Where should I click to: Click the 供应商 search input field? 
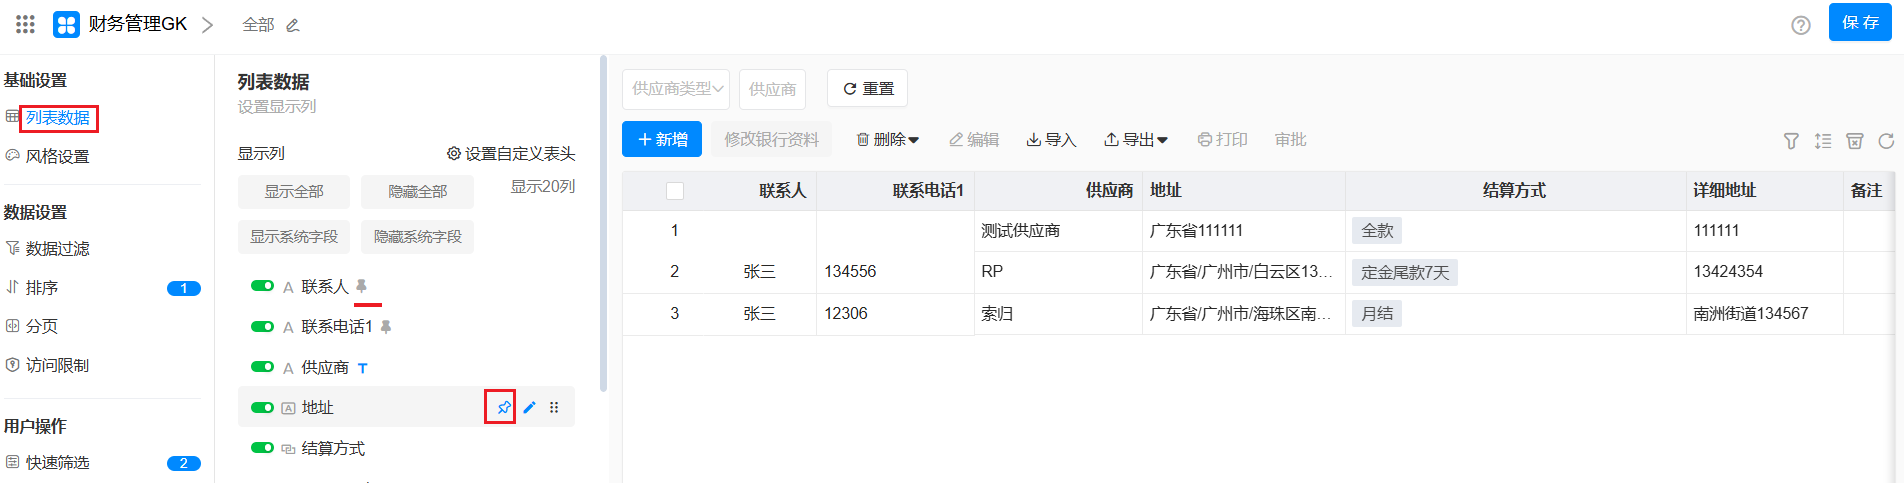[x=772, y=89]
